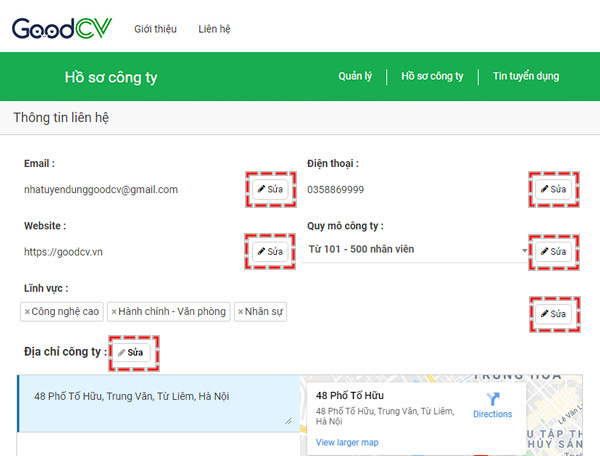
Task: Open the Tin tuyển dụng tab
Action: tap(526, 76)
